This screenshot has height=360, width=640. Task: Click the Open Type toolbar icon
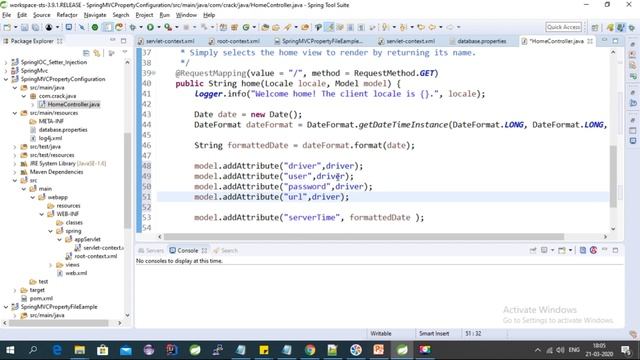pyautogui.click(x=265, y=27)
